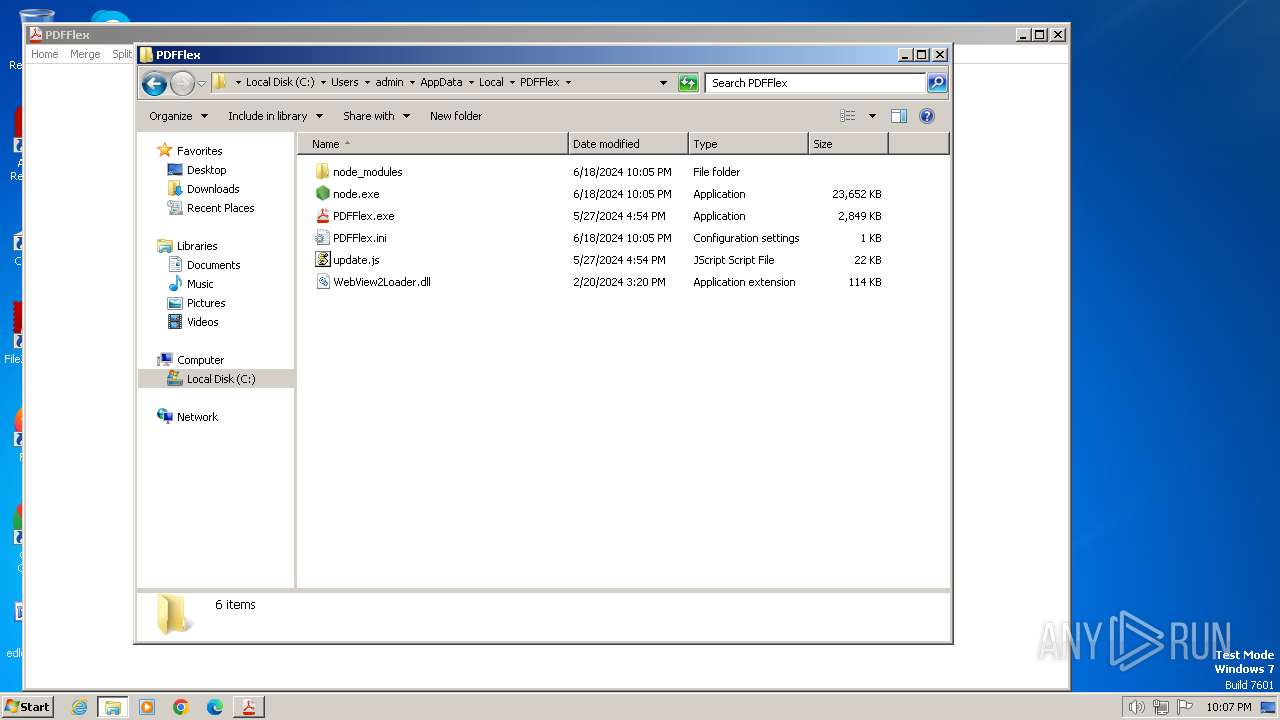The height and width of the screenshot is (720, 1280).
Task: Open Google Chrome from taskbar
Action: pos(181,707)
